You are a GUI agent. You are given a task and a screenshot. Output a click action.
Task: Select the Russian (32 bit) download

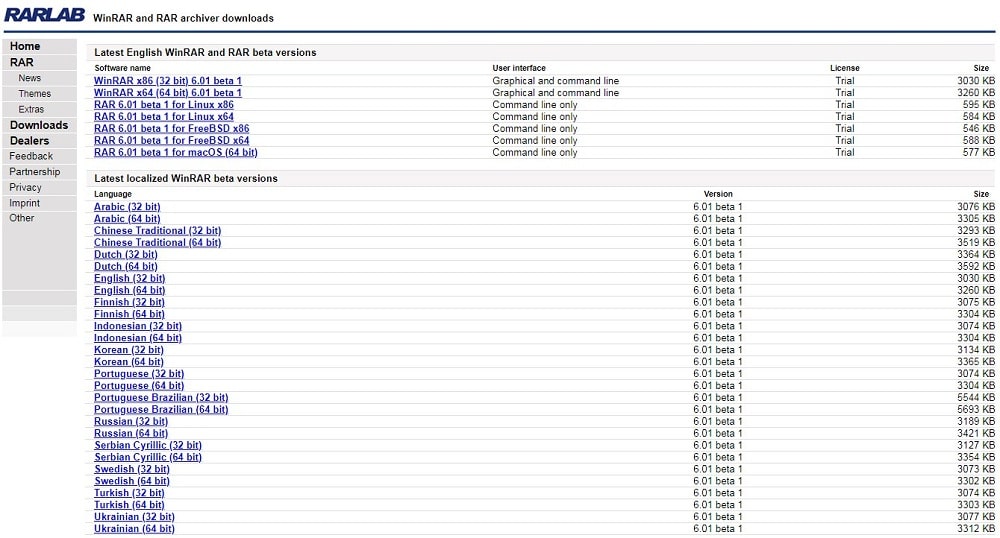tap(131, 421)
